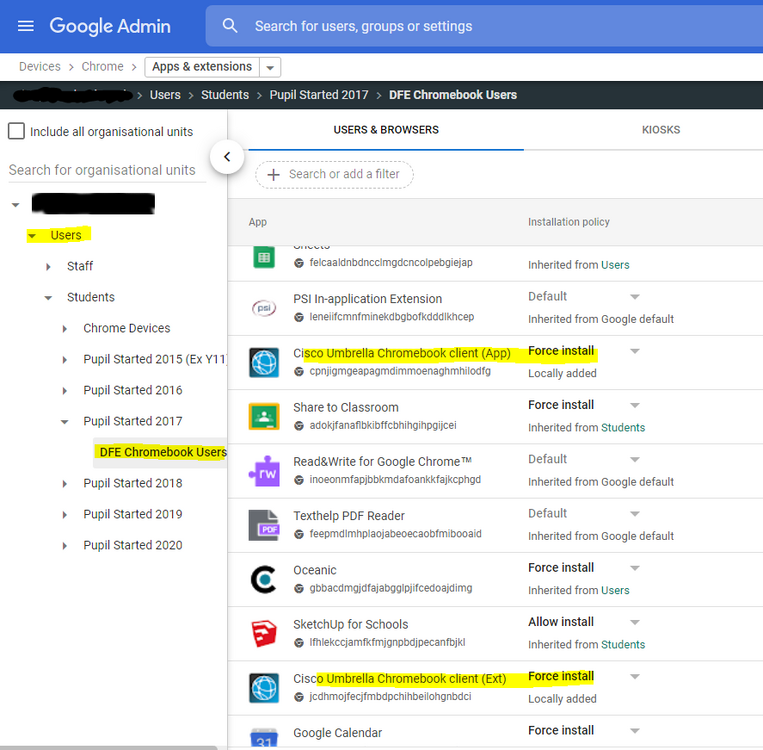Open Share to Classroom policy dropdown
This screenshot has width=763, height=750.
tap(635, 405)
